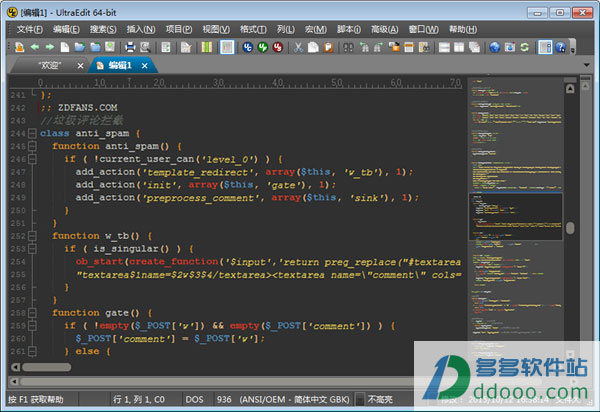The height and width of the screenshot is (412, 600).
Task: Click the vertical scrollbar round thumb
Action: [x=570, y=228]
